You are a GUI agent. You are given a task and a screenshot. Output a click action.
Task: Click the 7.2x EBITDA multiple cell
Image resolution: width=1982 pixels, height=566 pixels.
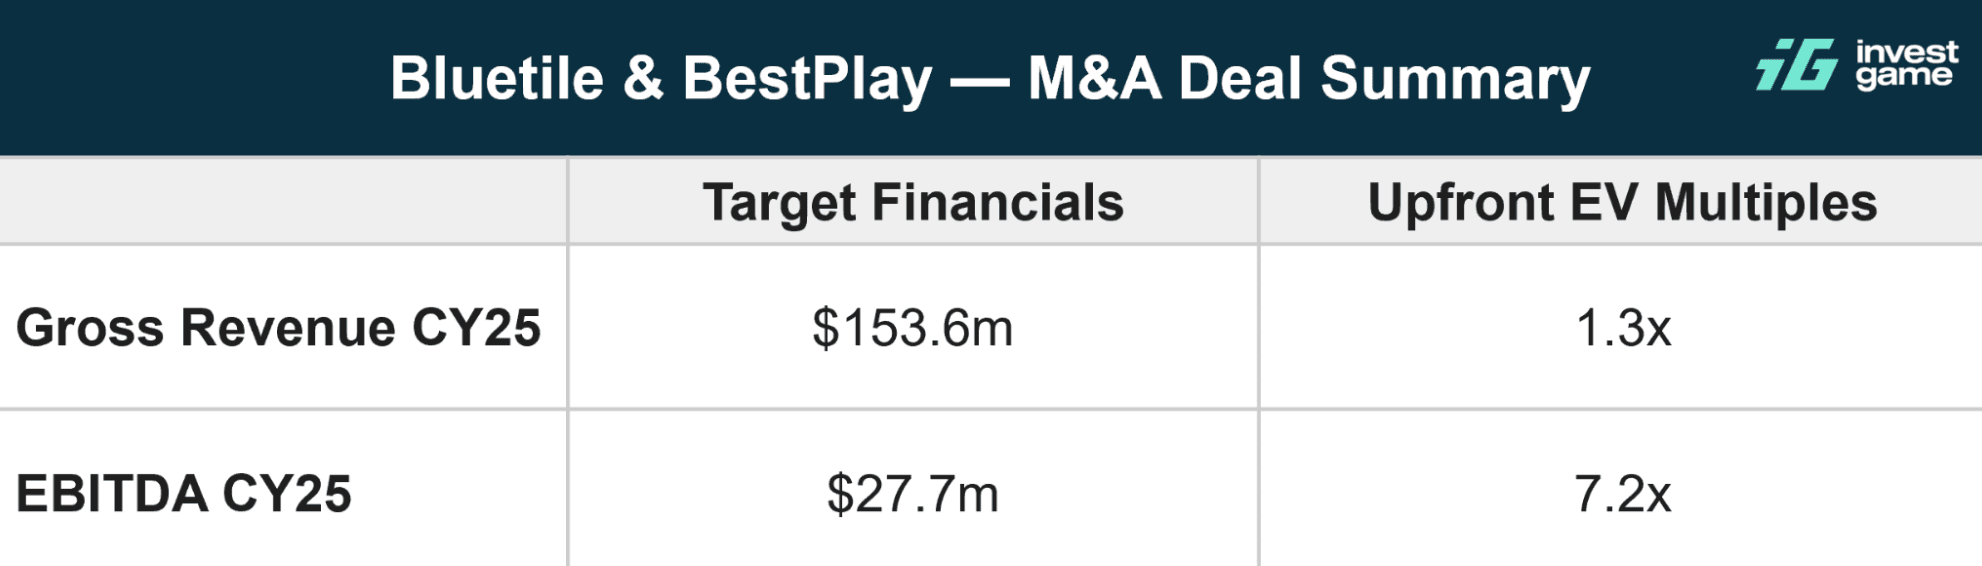point(1622,494)
